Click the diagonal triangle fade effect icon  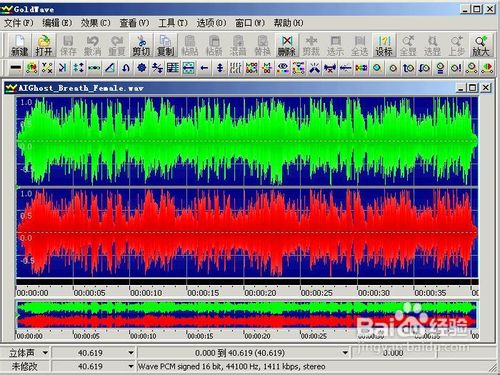point(110,68)
